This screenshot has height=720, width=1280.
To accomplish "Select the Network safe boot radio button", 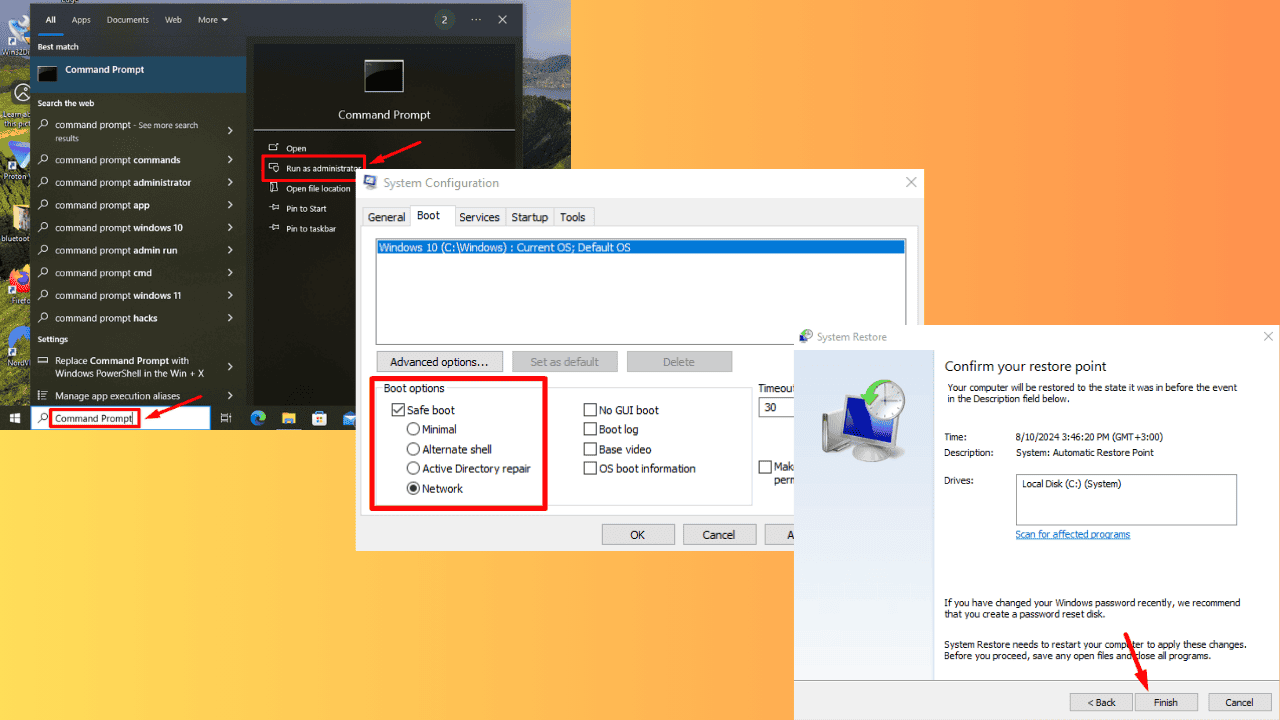I will click(413, 488).
